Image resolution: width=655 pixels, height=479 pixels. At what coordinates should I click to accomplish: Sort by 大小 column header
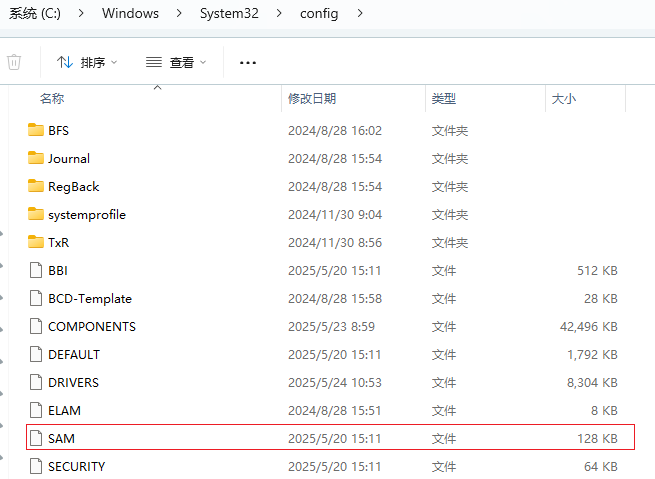point(564,99)
